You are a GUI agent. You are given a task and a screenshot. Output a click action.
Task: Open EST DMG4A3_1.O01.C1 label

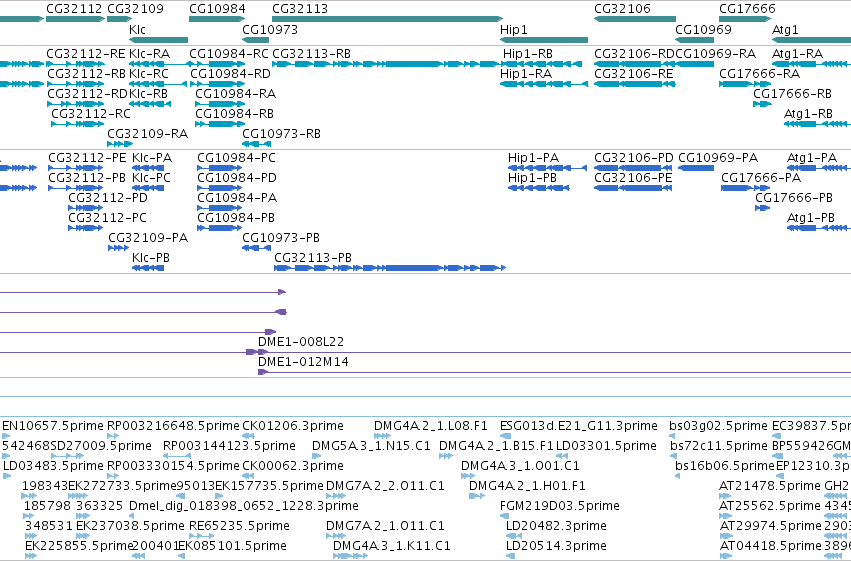[x=520, y=466]
